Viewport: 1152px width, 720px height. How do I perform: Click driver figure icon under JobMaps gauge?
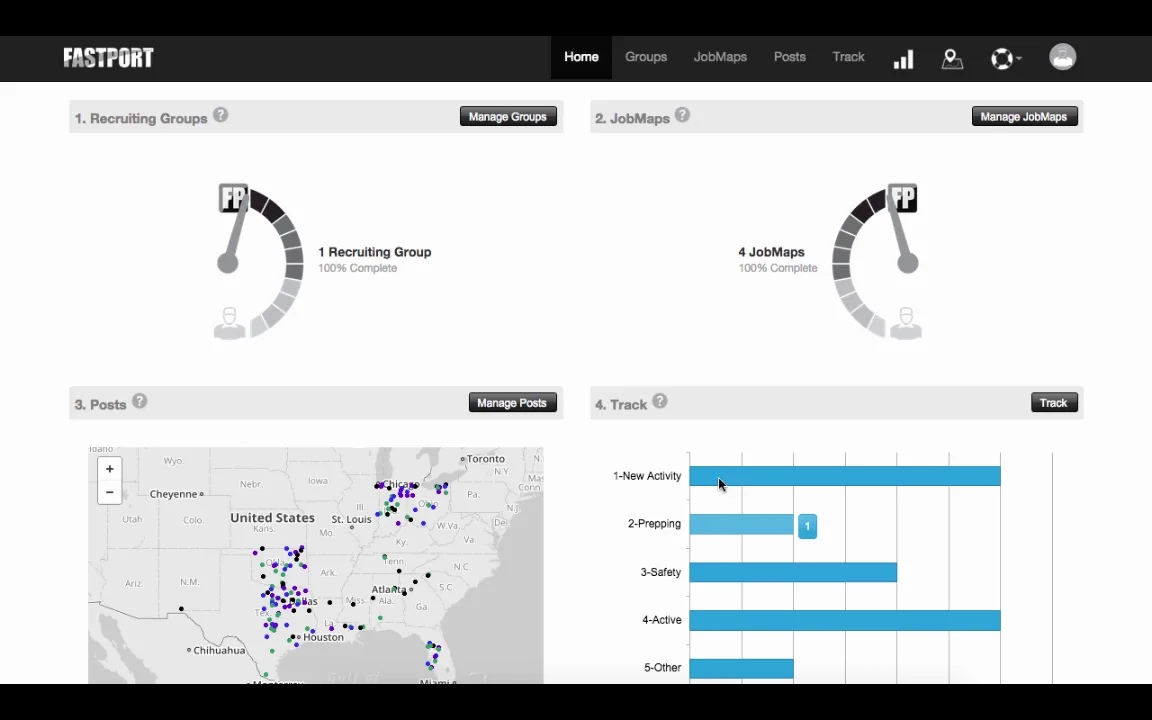(906, 323)
